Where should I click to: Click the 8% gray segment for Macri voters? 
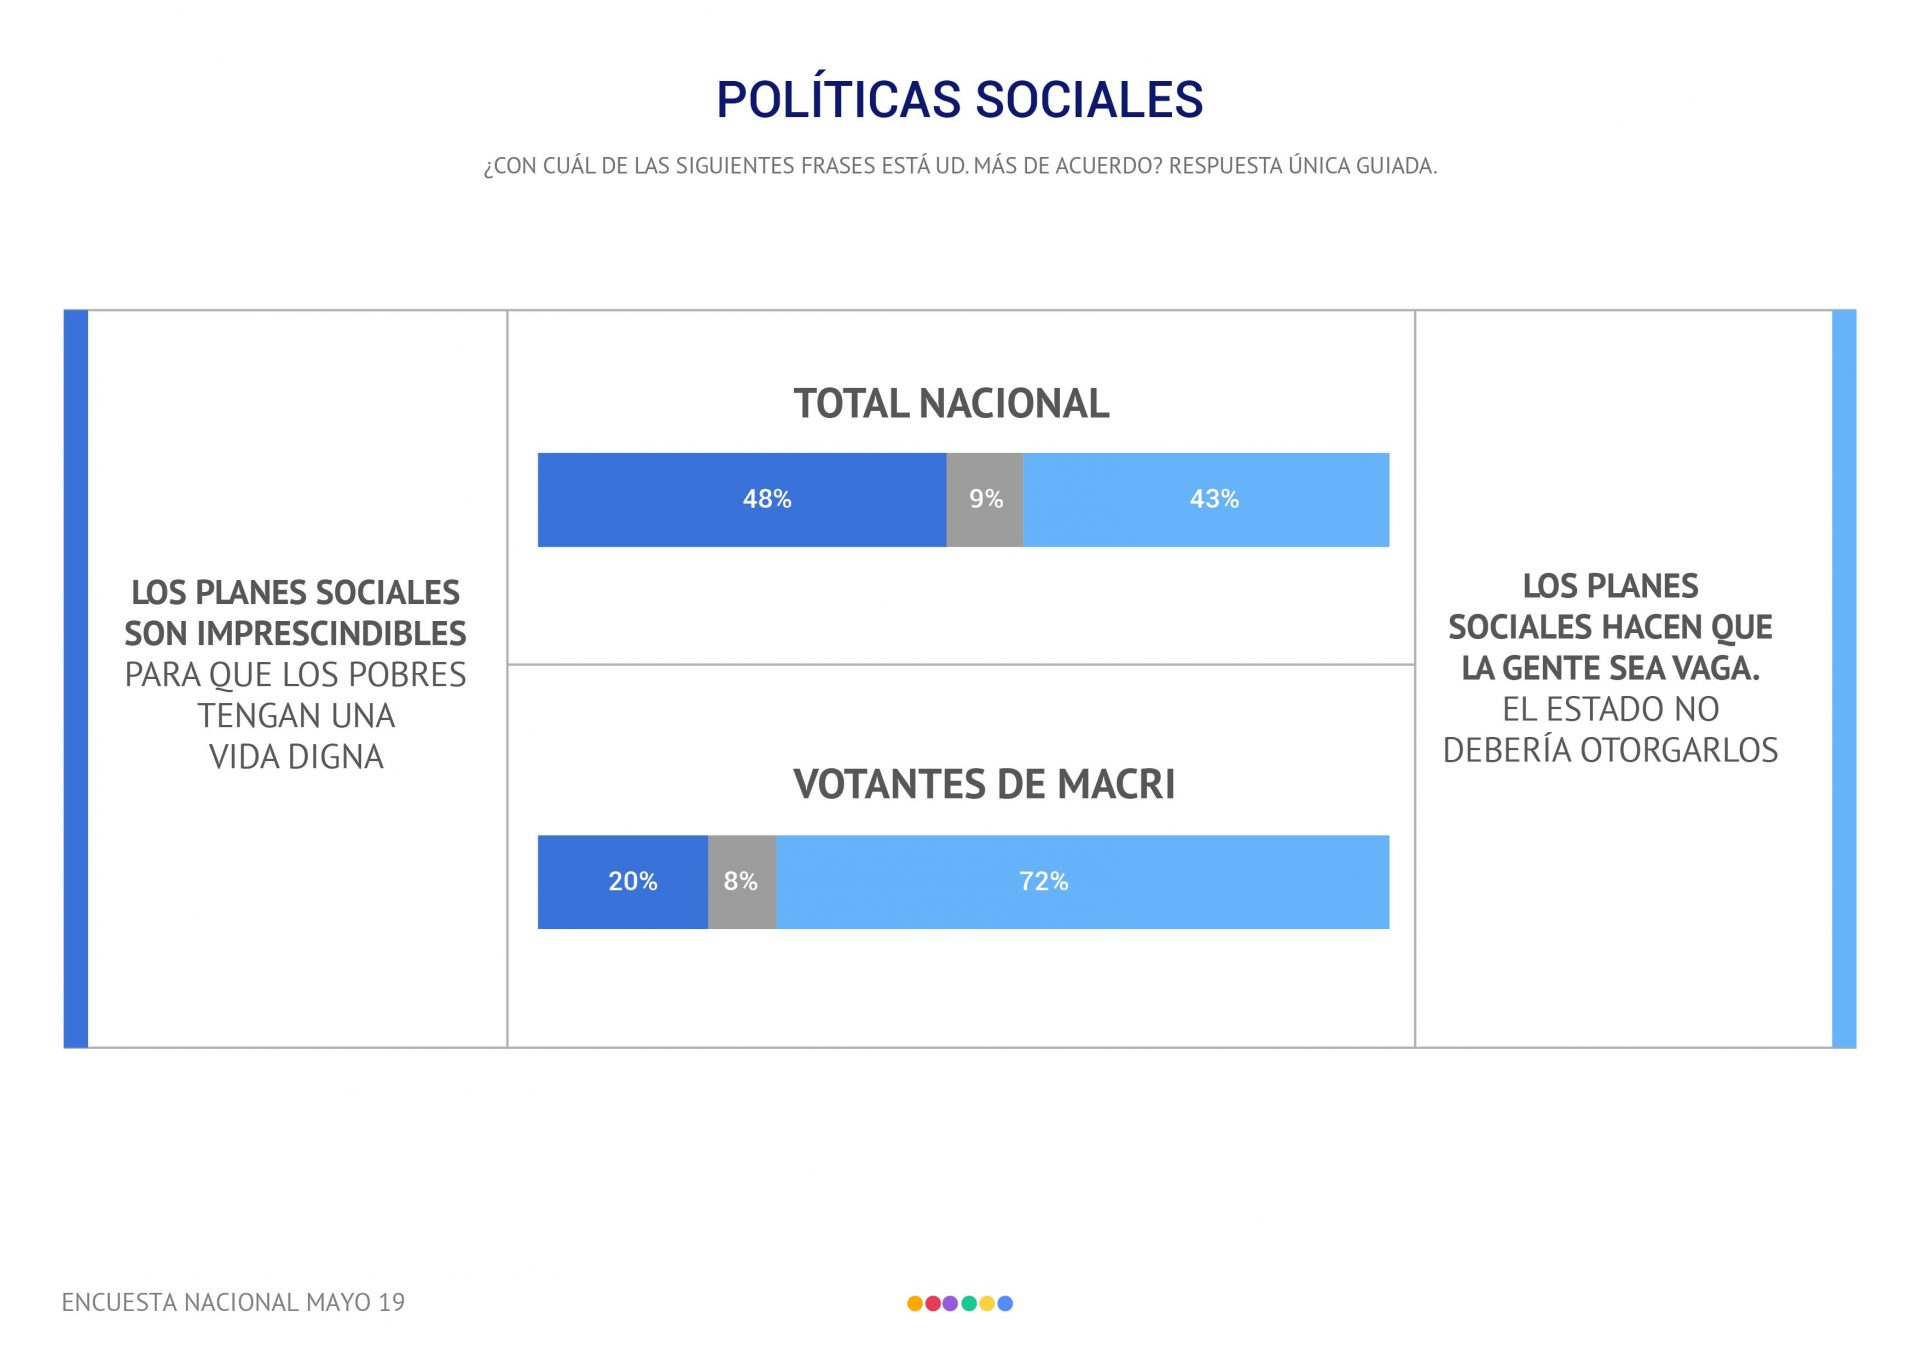(x=742, y=882)
